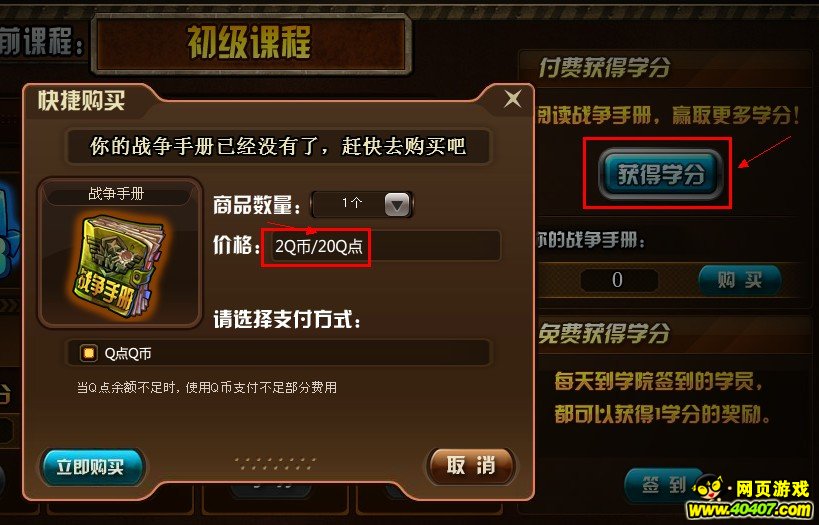Click the 免费获得学分 section header

click(x=604, y=333)
